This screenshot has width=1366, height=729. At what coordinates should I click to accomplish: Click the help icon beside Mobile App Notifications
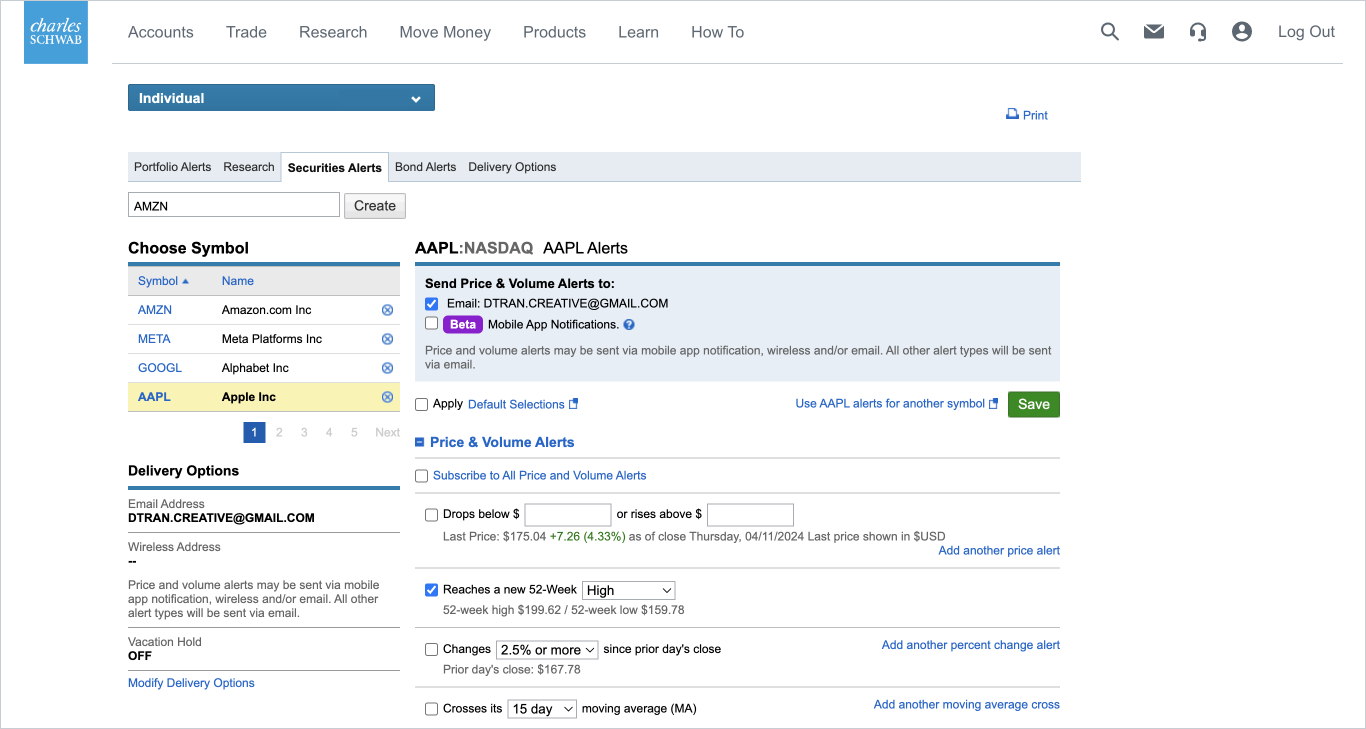(629, 325)
